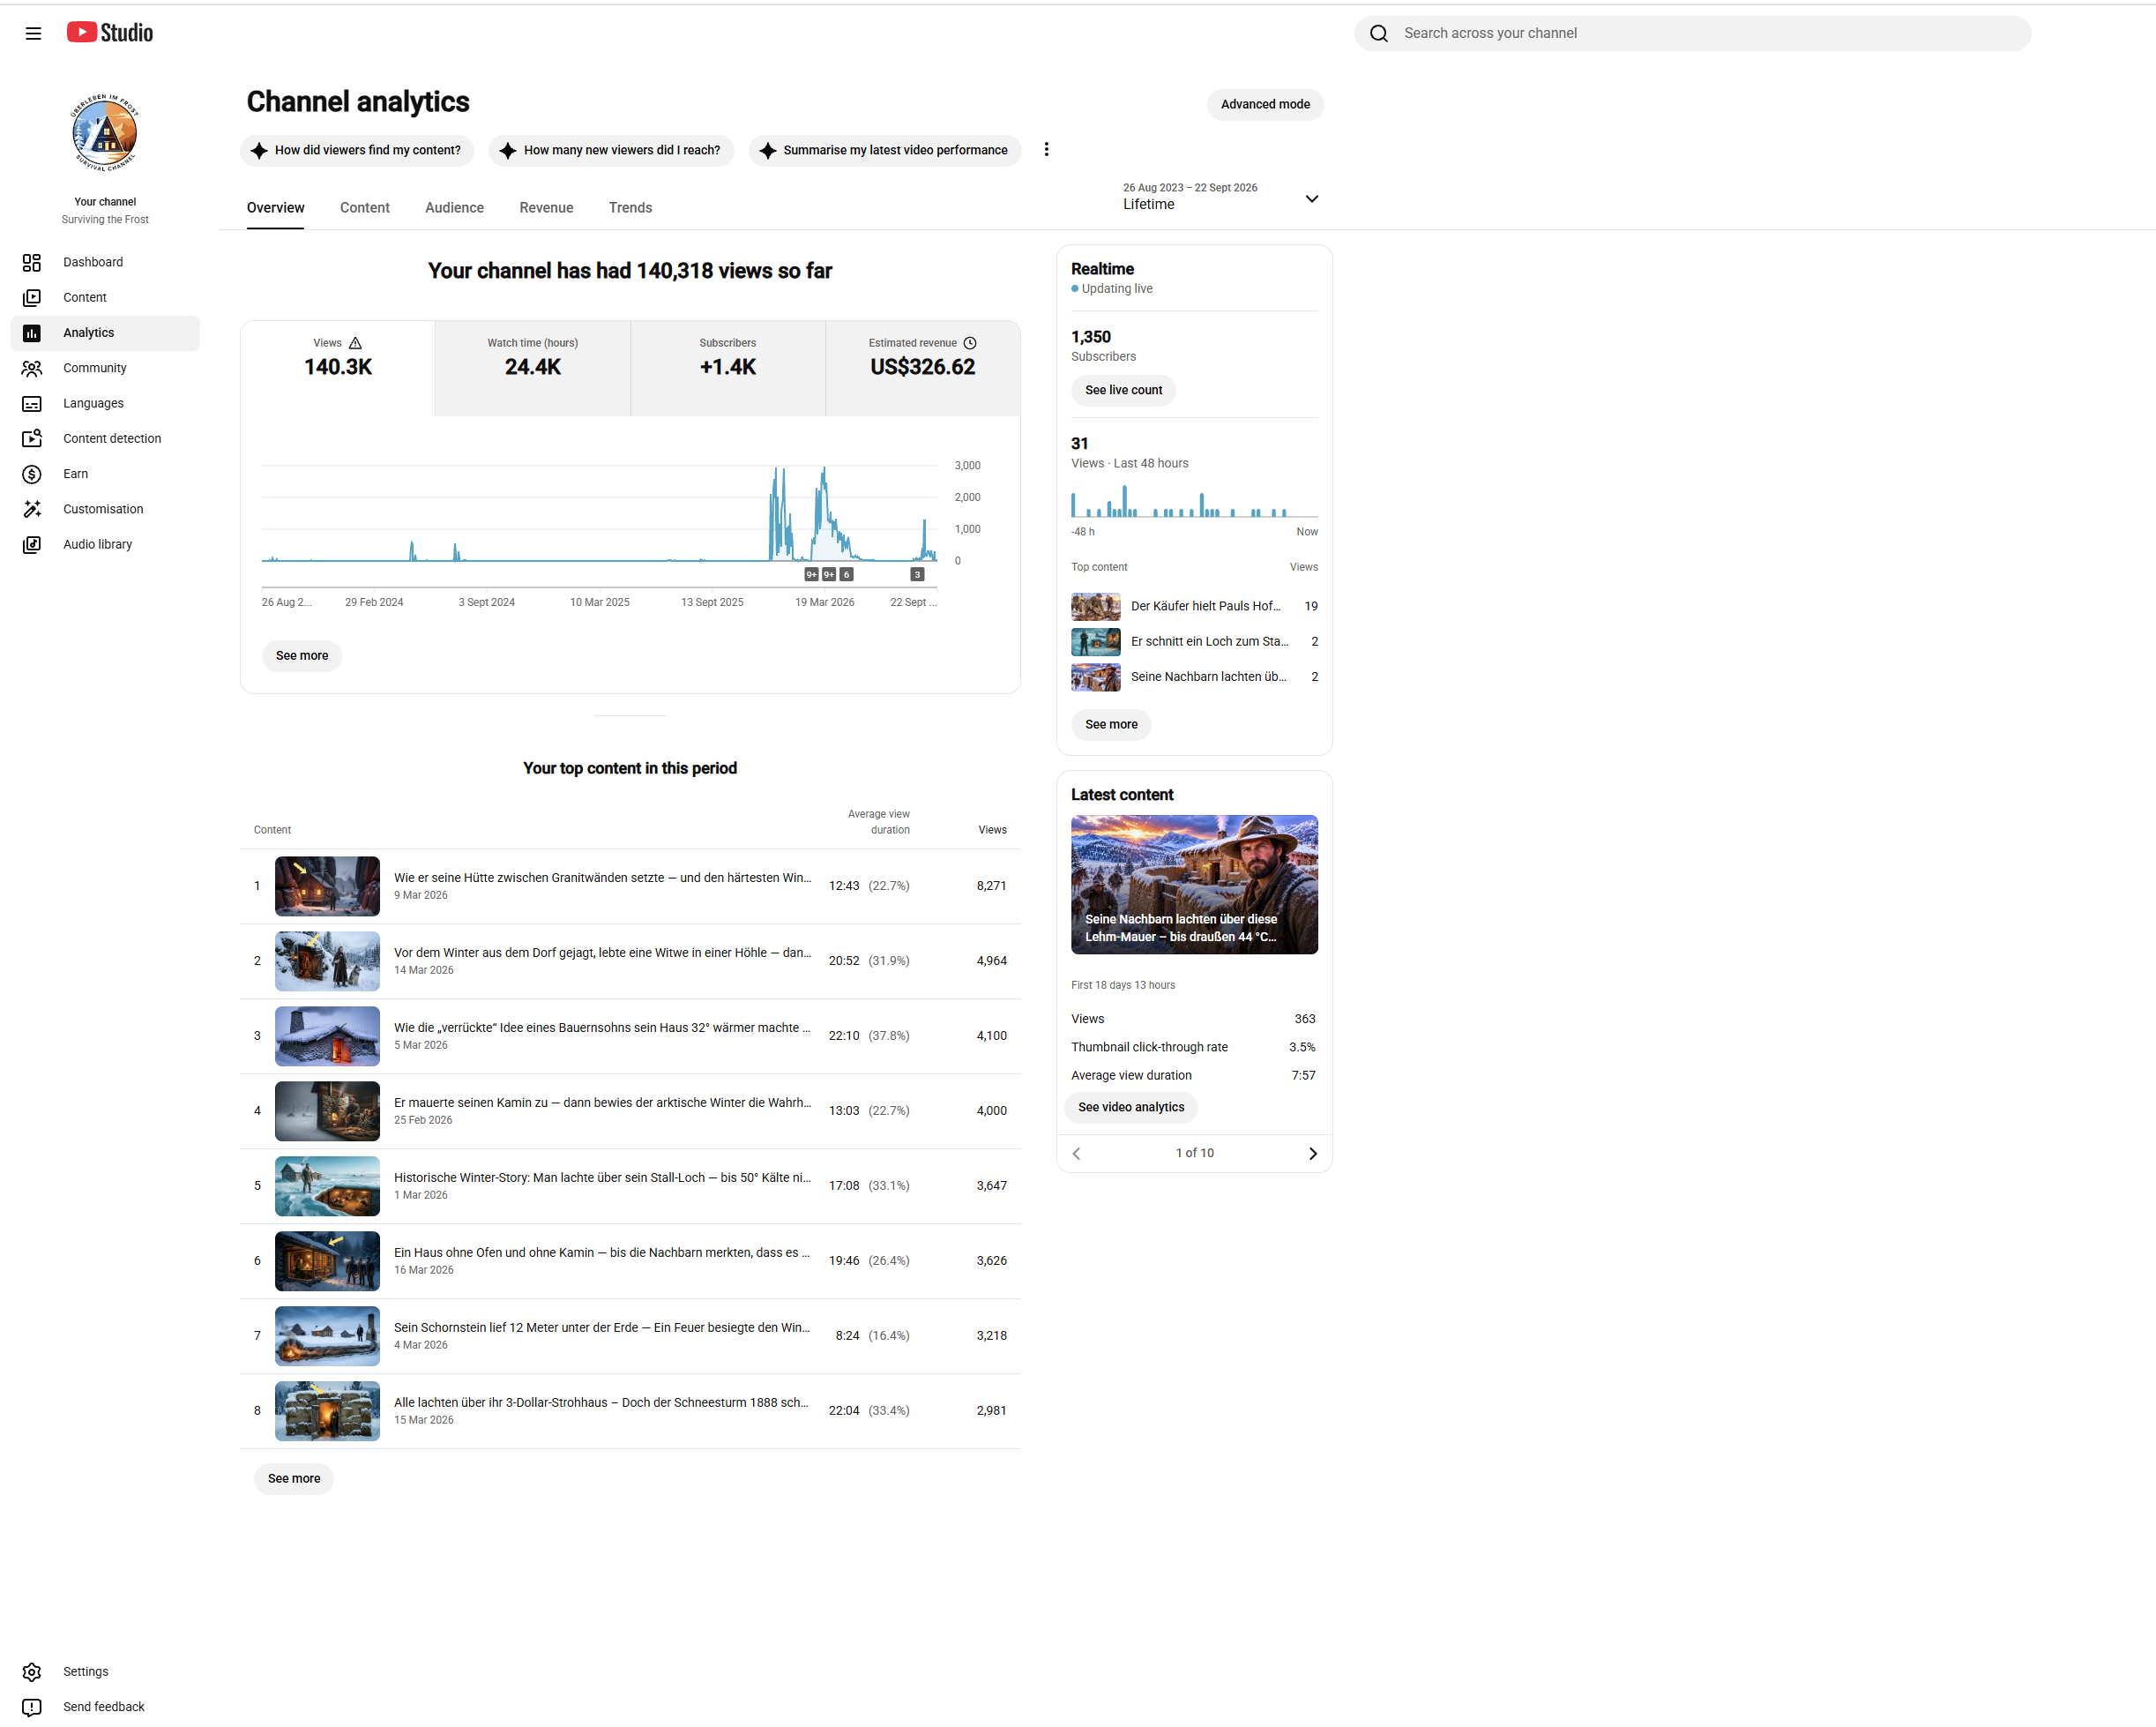Click Send feedback in the sidebar
Viewport: 2156px width, 1727px height.
click(x=105, y=1707)
